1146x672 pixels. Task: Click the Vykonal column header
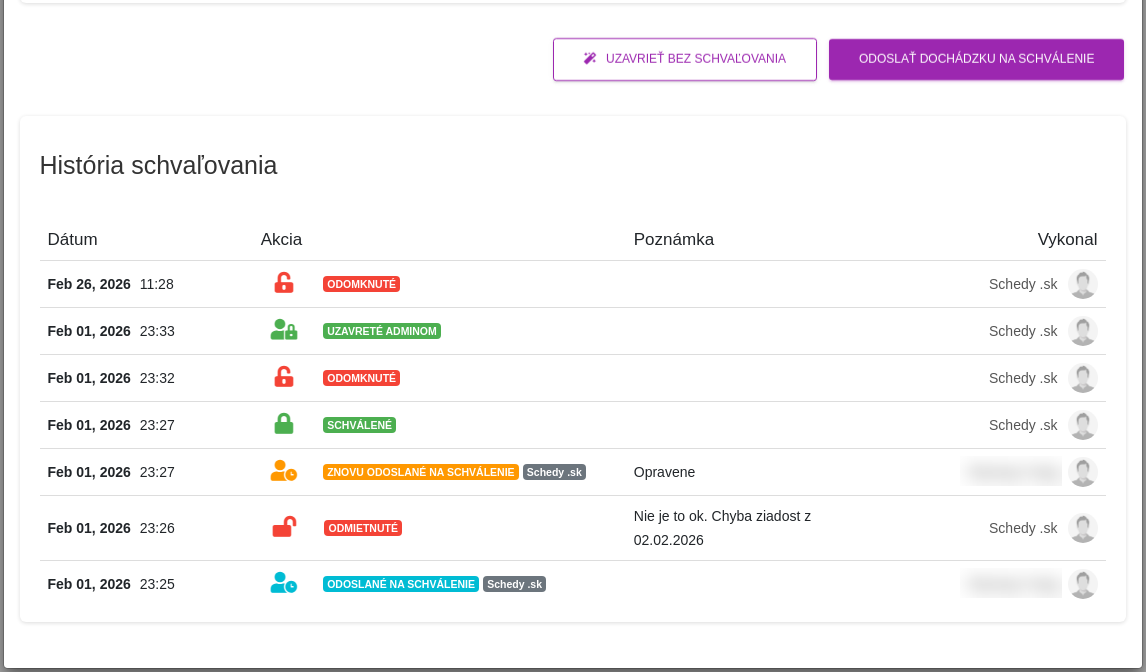(x=1067, y=239)
